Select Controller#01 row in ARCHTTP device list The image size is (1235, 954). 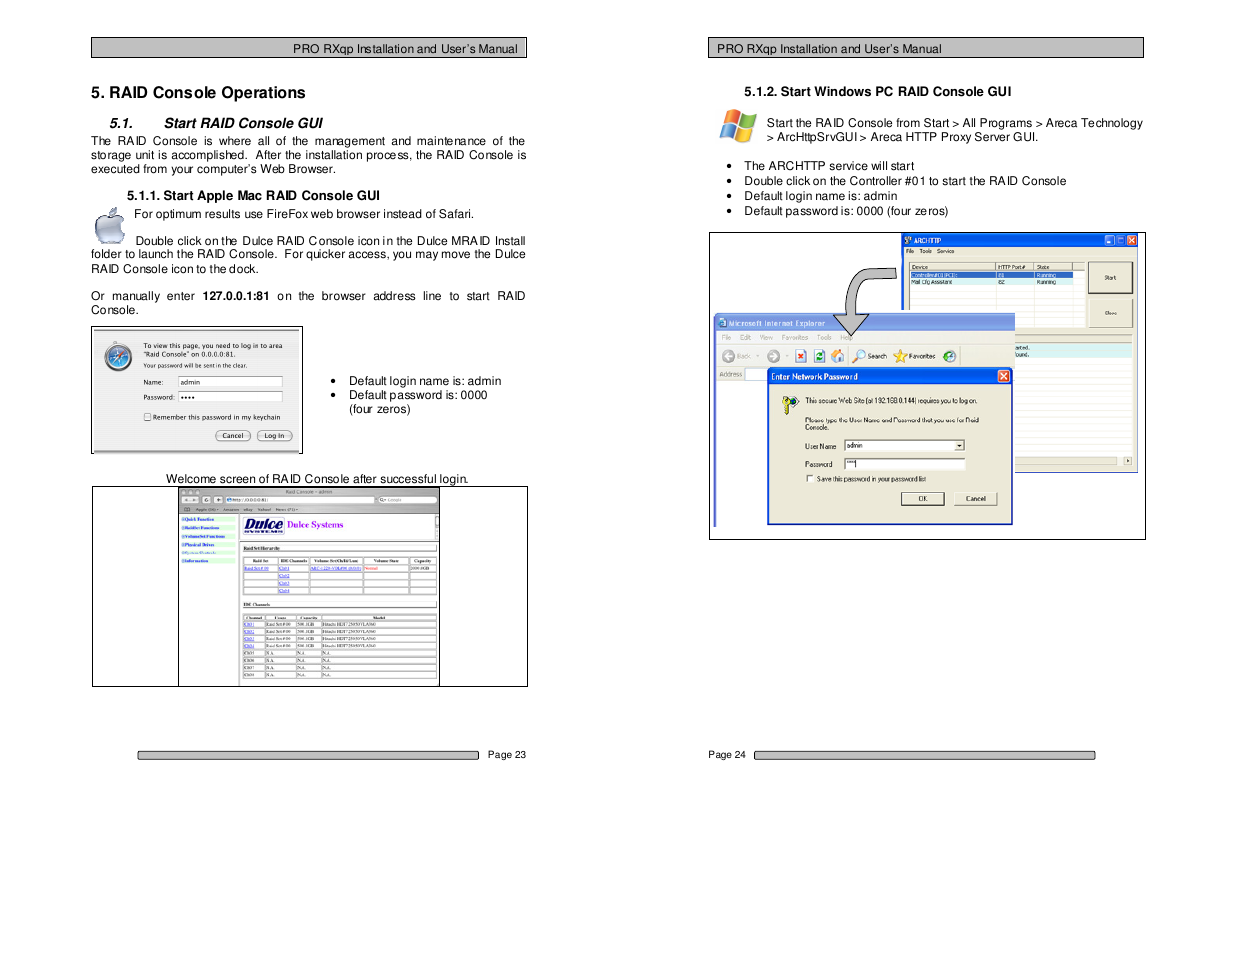click(x=991, y=275)
